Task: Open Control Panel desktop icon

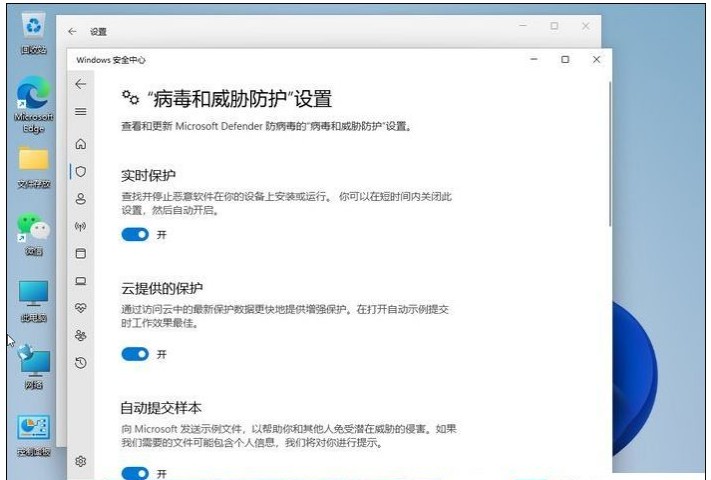Action: point(34,436)
